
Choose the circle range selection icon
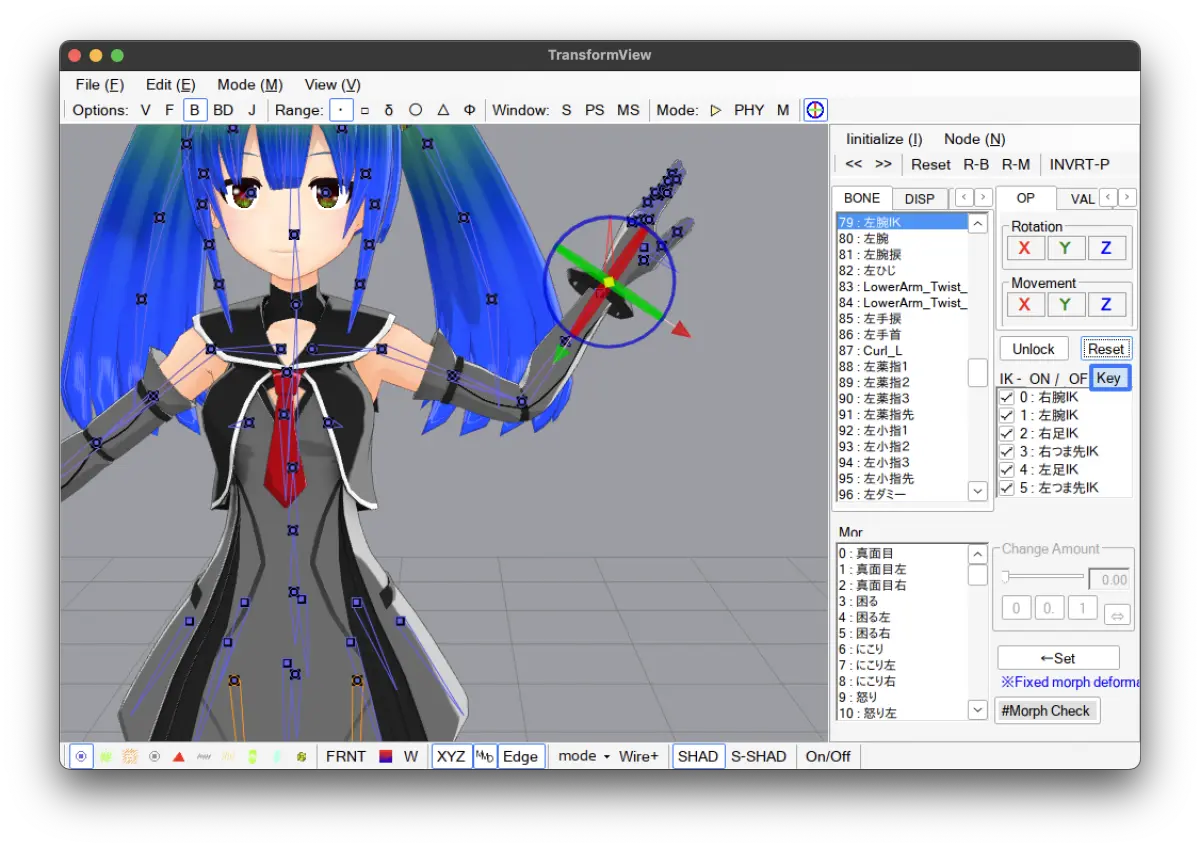(415, 110)
